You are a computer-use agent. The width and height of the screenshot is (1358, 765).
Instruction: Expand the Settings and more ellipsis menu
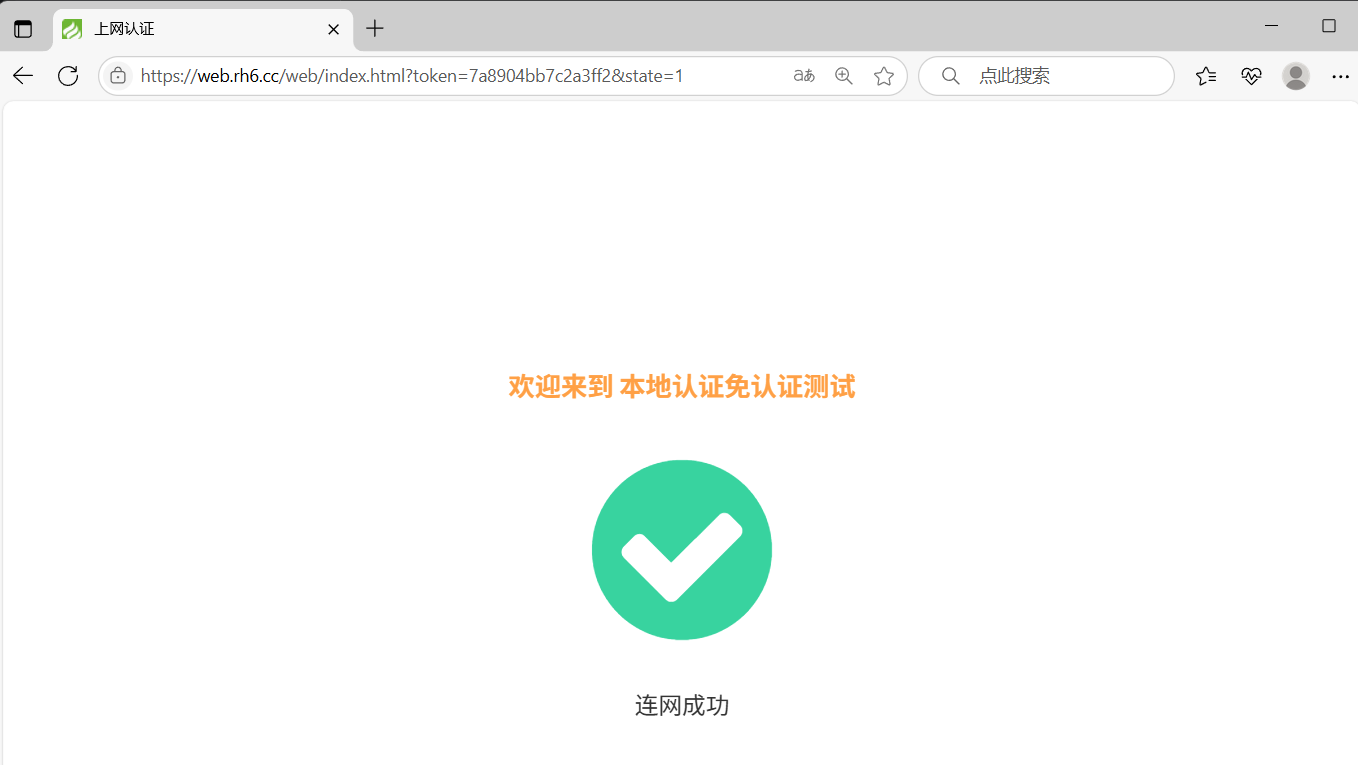(x=1341, y=76)
